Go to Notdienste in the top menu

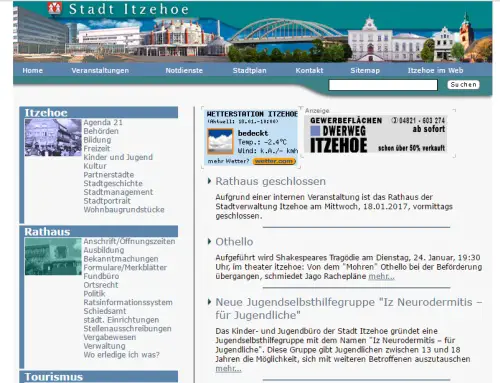pyautogui.click(x=184, y=71)
